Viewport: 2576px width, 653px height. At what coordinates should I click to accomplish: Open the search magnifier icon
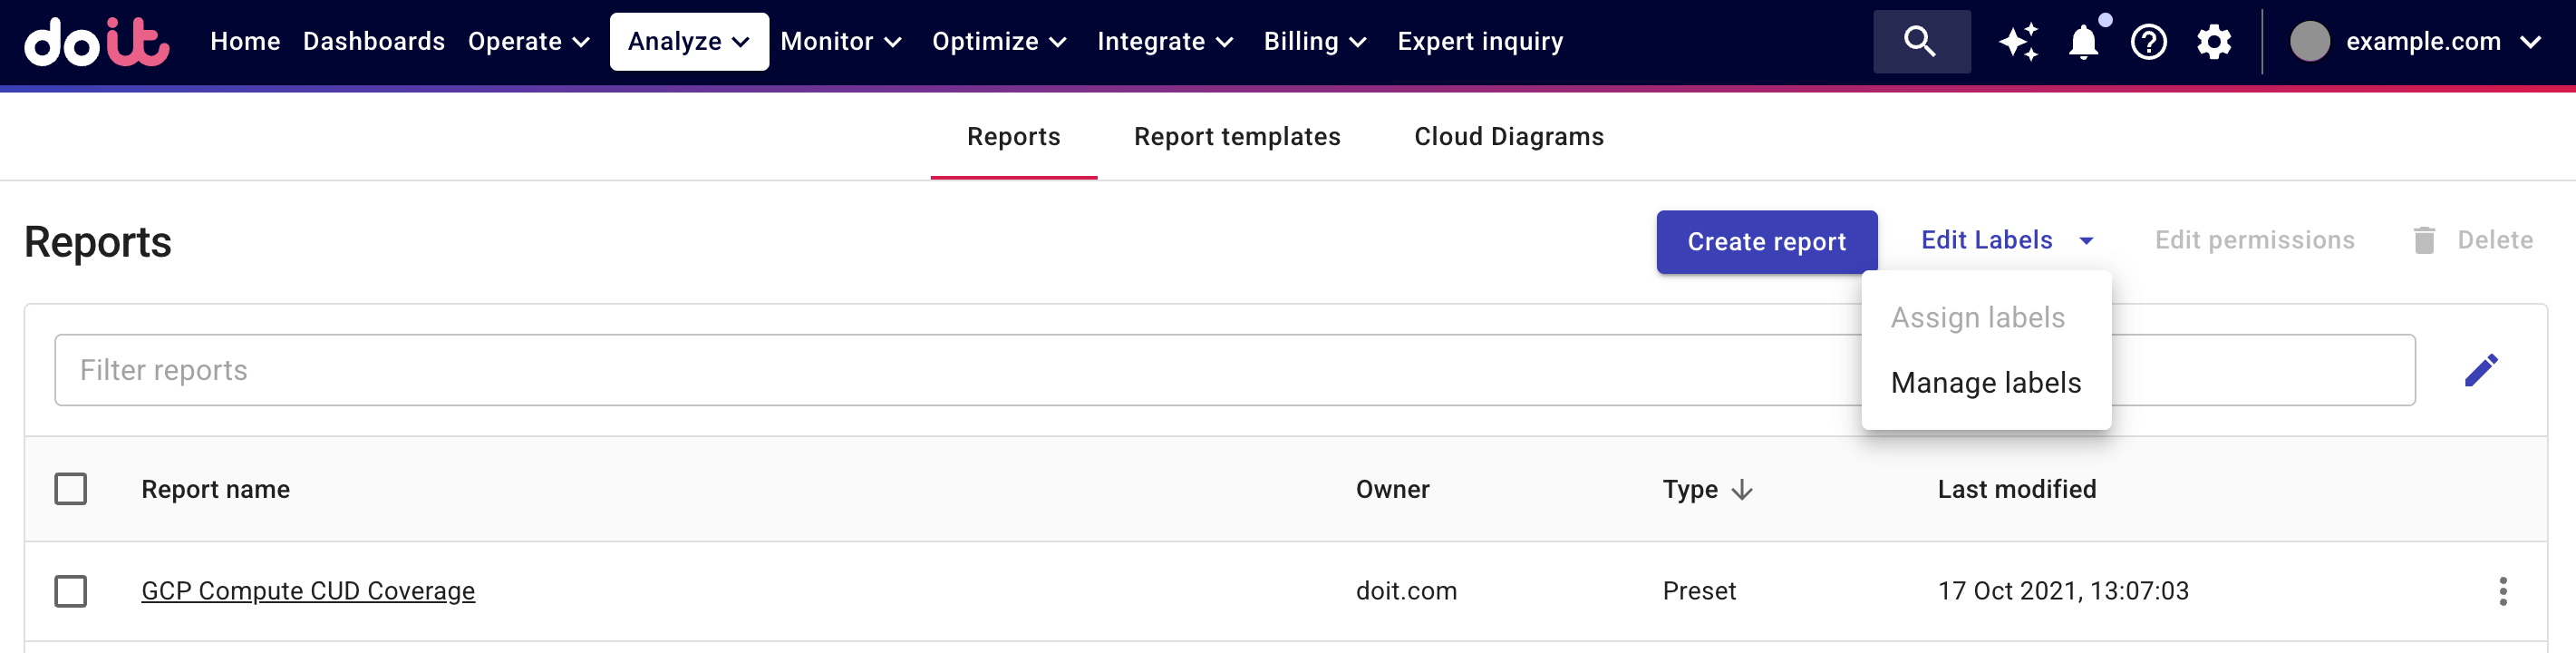[1919, 42]
